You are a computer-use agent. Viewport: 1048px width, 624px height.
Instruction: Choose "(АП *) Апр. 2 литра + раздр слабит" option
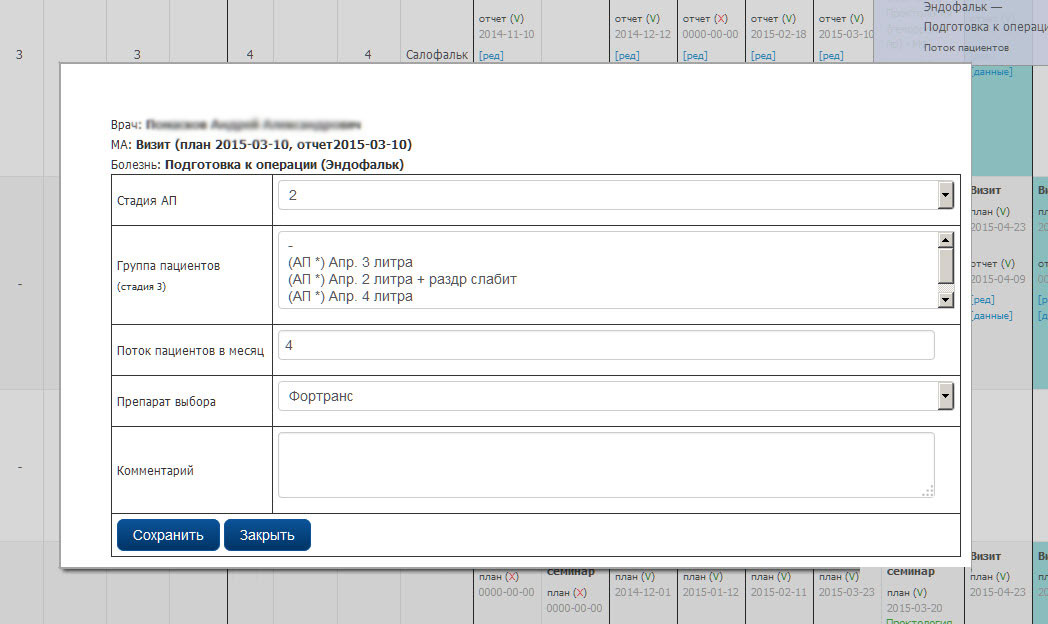401,280
